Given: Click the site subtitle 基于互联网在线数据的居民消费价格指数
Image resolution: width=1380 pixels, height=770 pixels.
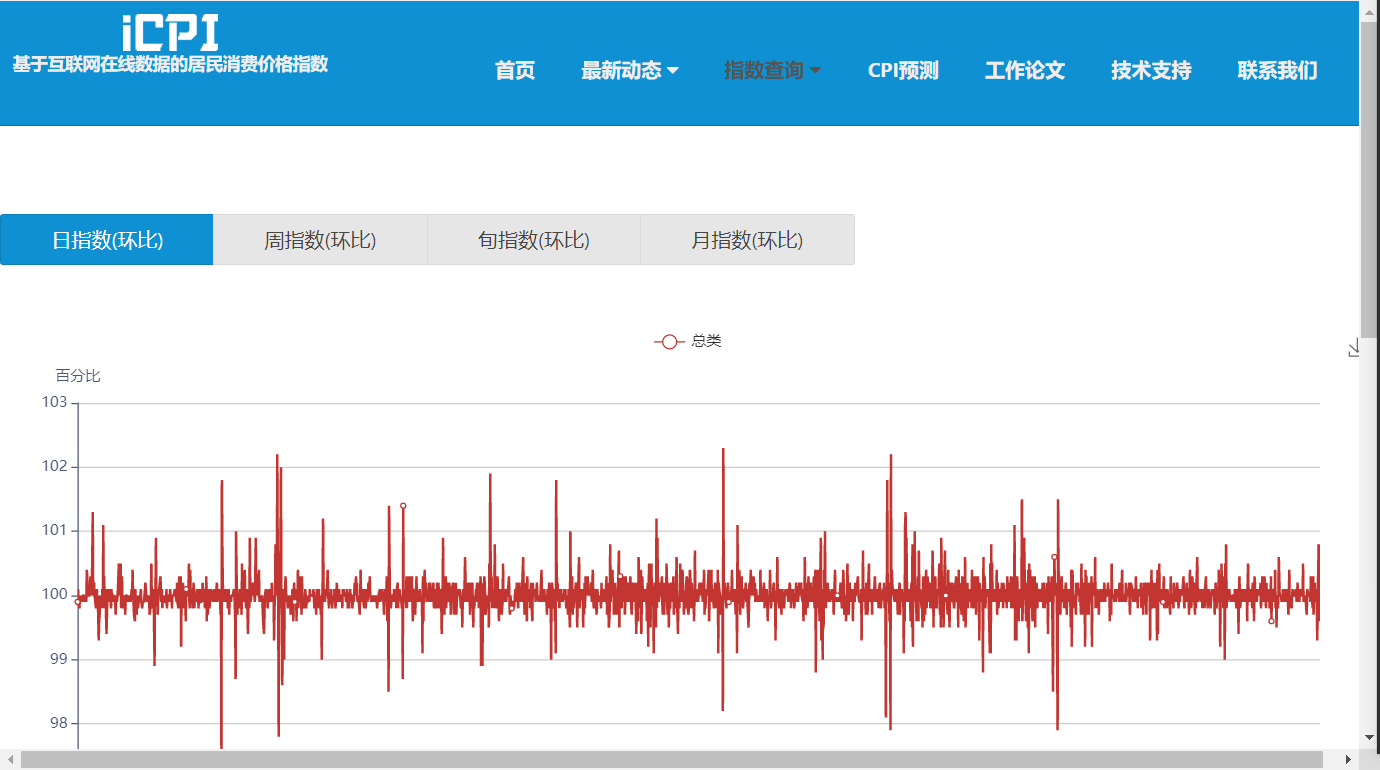Looking at the screenshot, I should coord(170,64).
